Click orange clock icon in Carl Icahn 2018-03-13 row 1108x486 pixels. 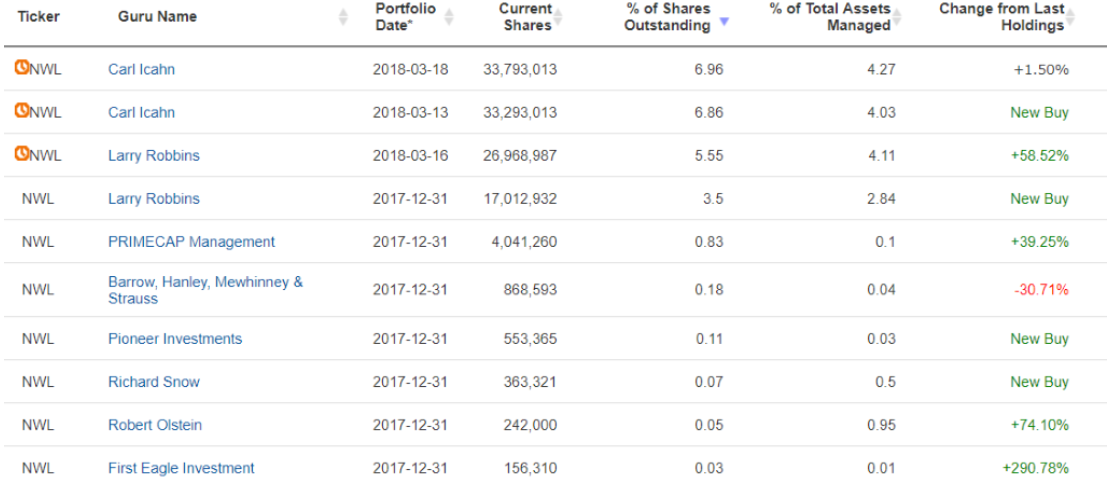coord(22,112)
